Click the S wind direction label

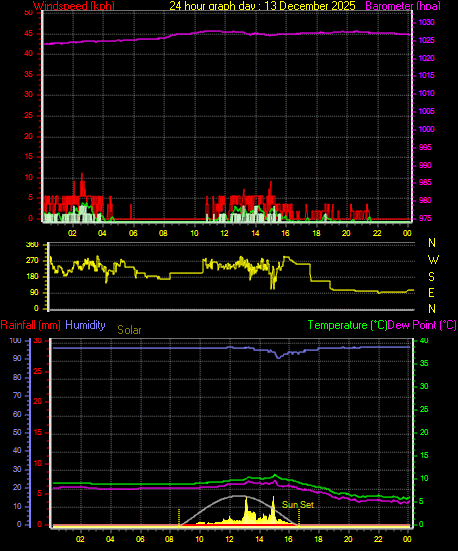(431, 277)
